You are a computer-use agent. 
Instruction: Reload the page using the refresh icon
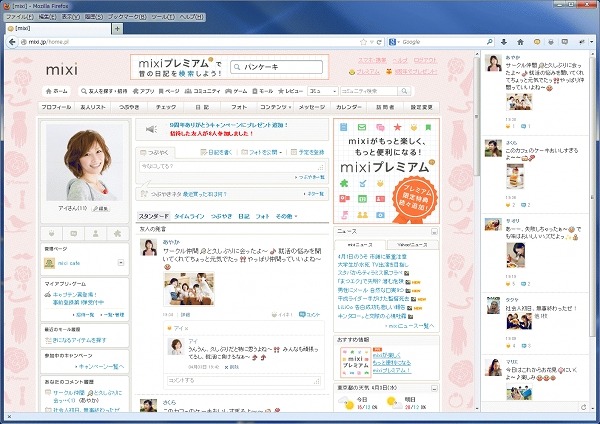click(x=379, y=42)
